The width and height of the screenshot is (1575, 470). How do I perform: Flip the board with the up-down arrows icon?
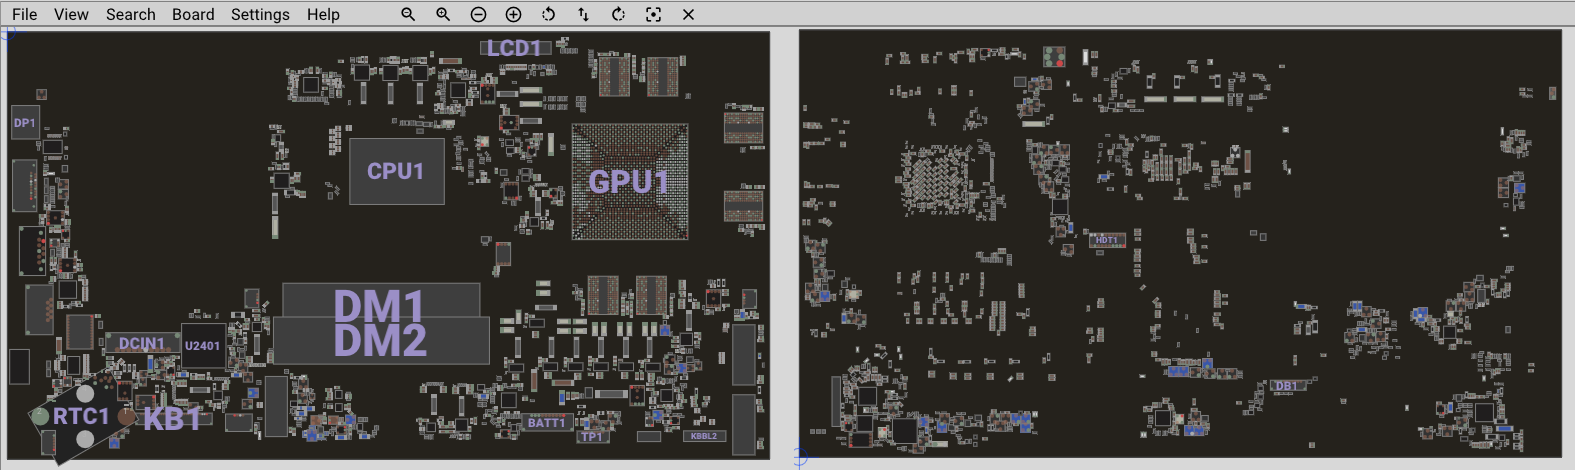(x=583, y=14)
